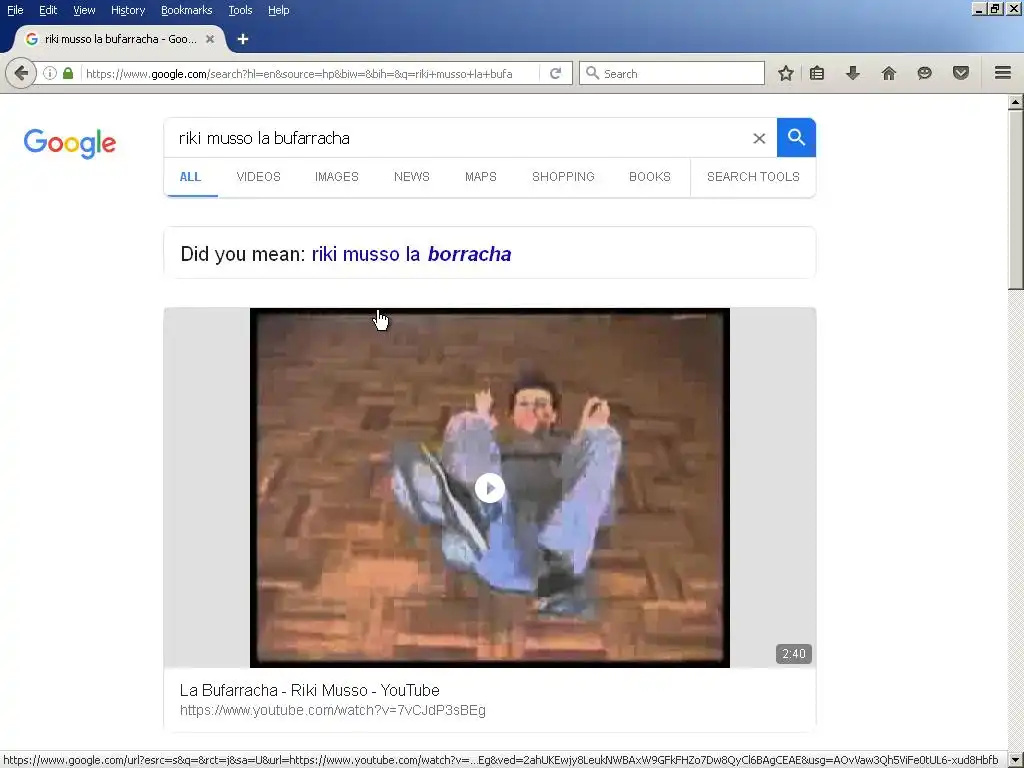Screen dimensions: 1024x768
Task: Open the File menu
Action: (x=15, y=10)
